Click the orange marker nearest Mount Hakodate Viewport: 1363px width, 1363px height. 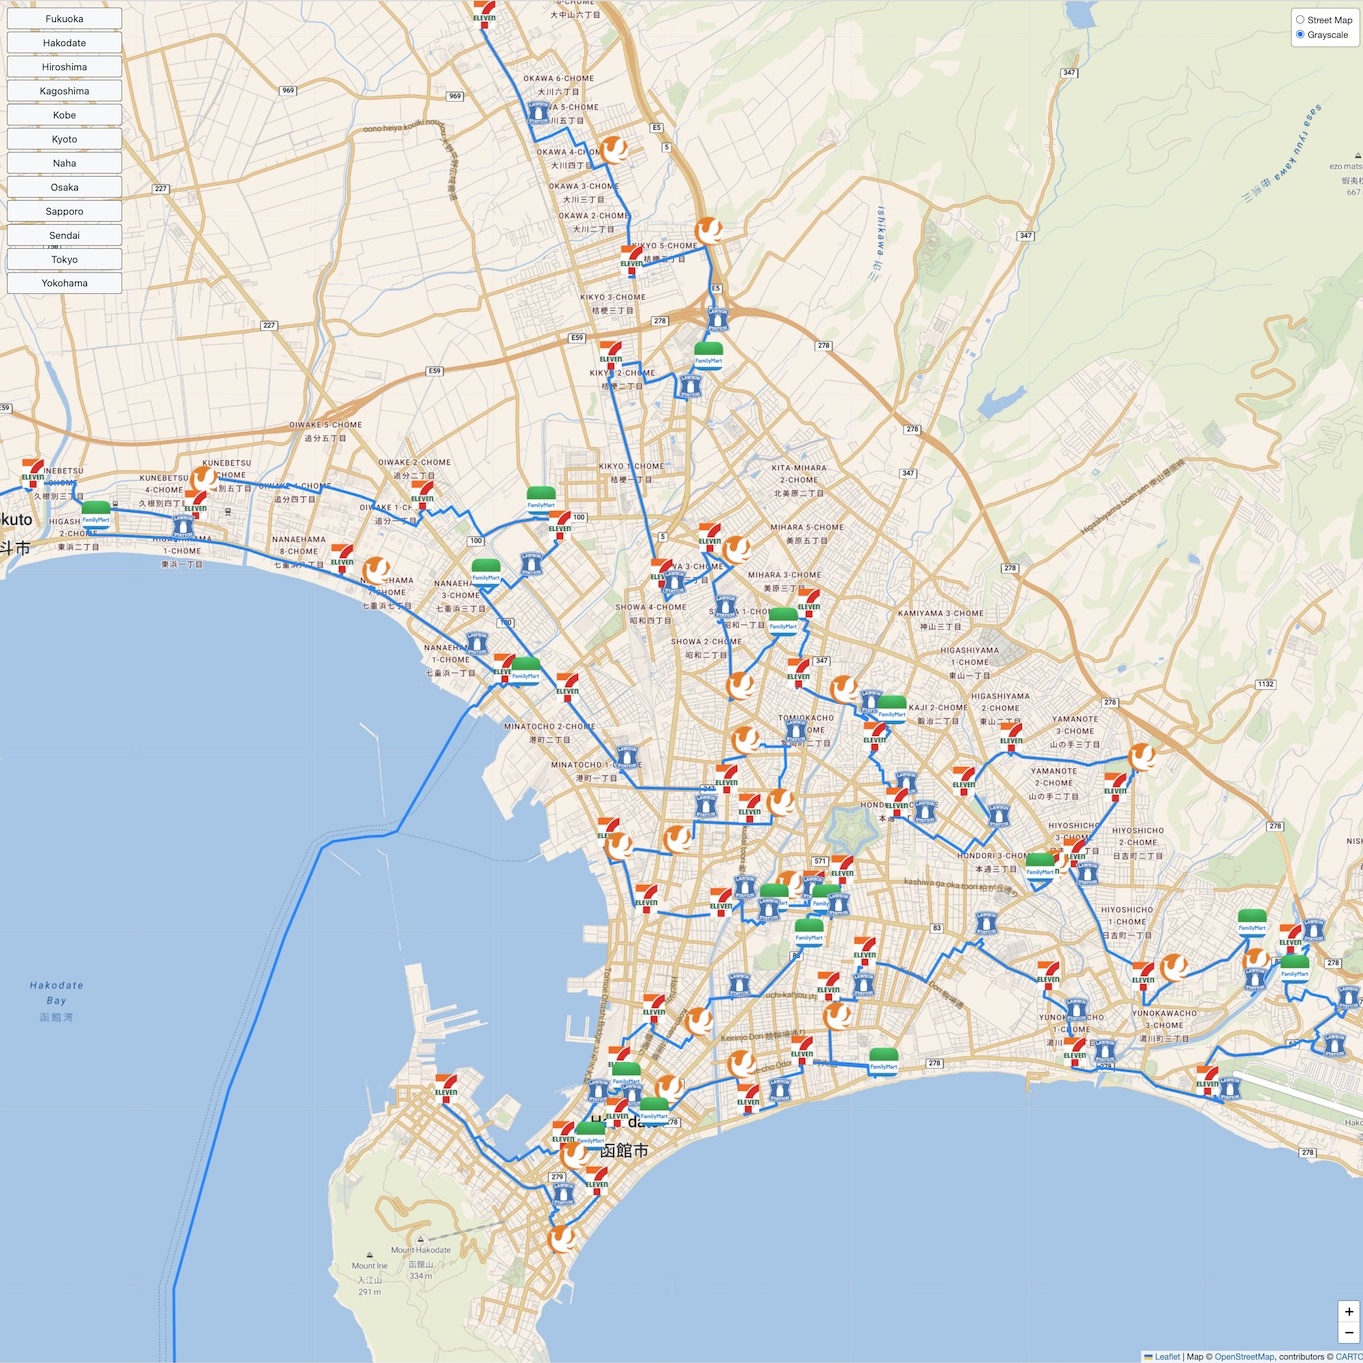click(562, 1238)
